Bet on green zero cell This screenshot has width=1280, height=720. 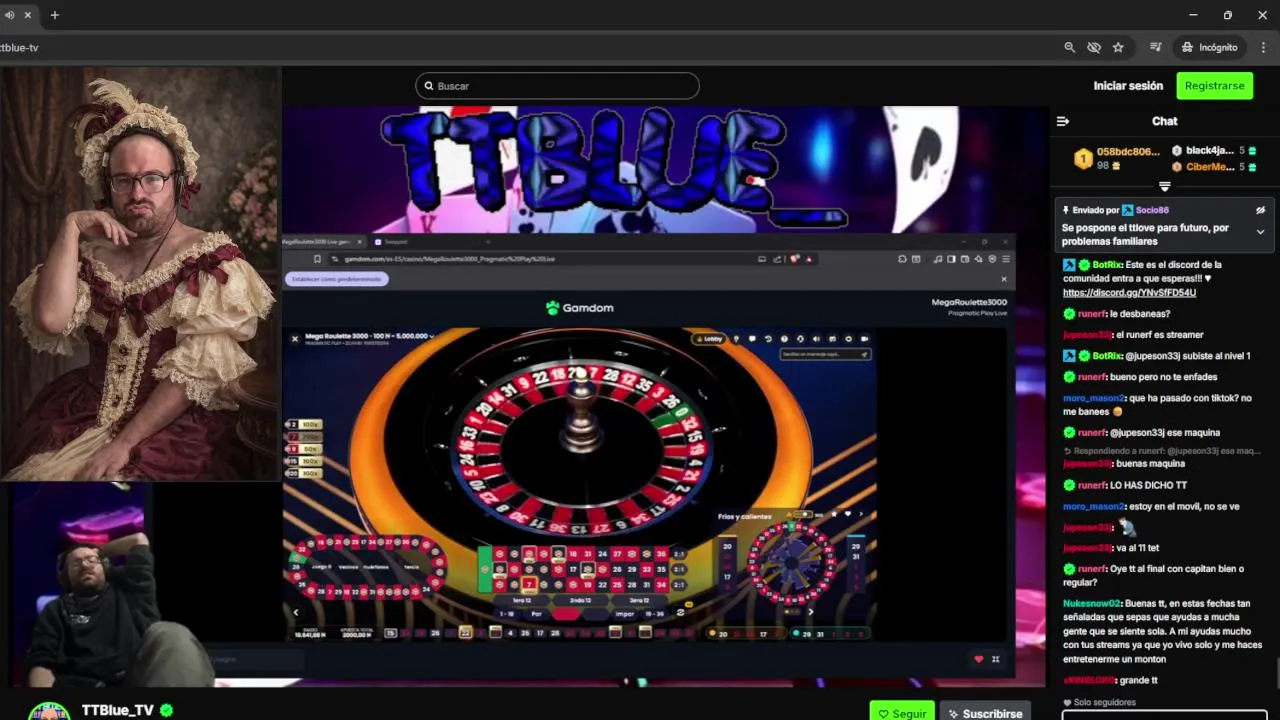[x=485, y=569]
